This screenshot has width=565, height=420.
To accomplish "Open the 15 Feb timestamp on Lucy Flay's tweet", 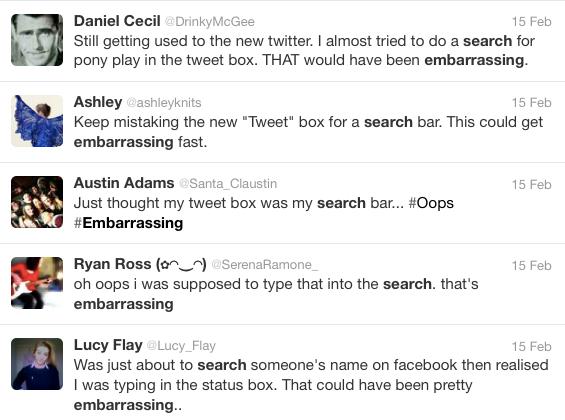I will click(x=531, y=347).
